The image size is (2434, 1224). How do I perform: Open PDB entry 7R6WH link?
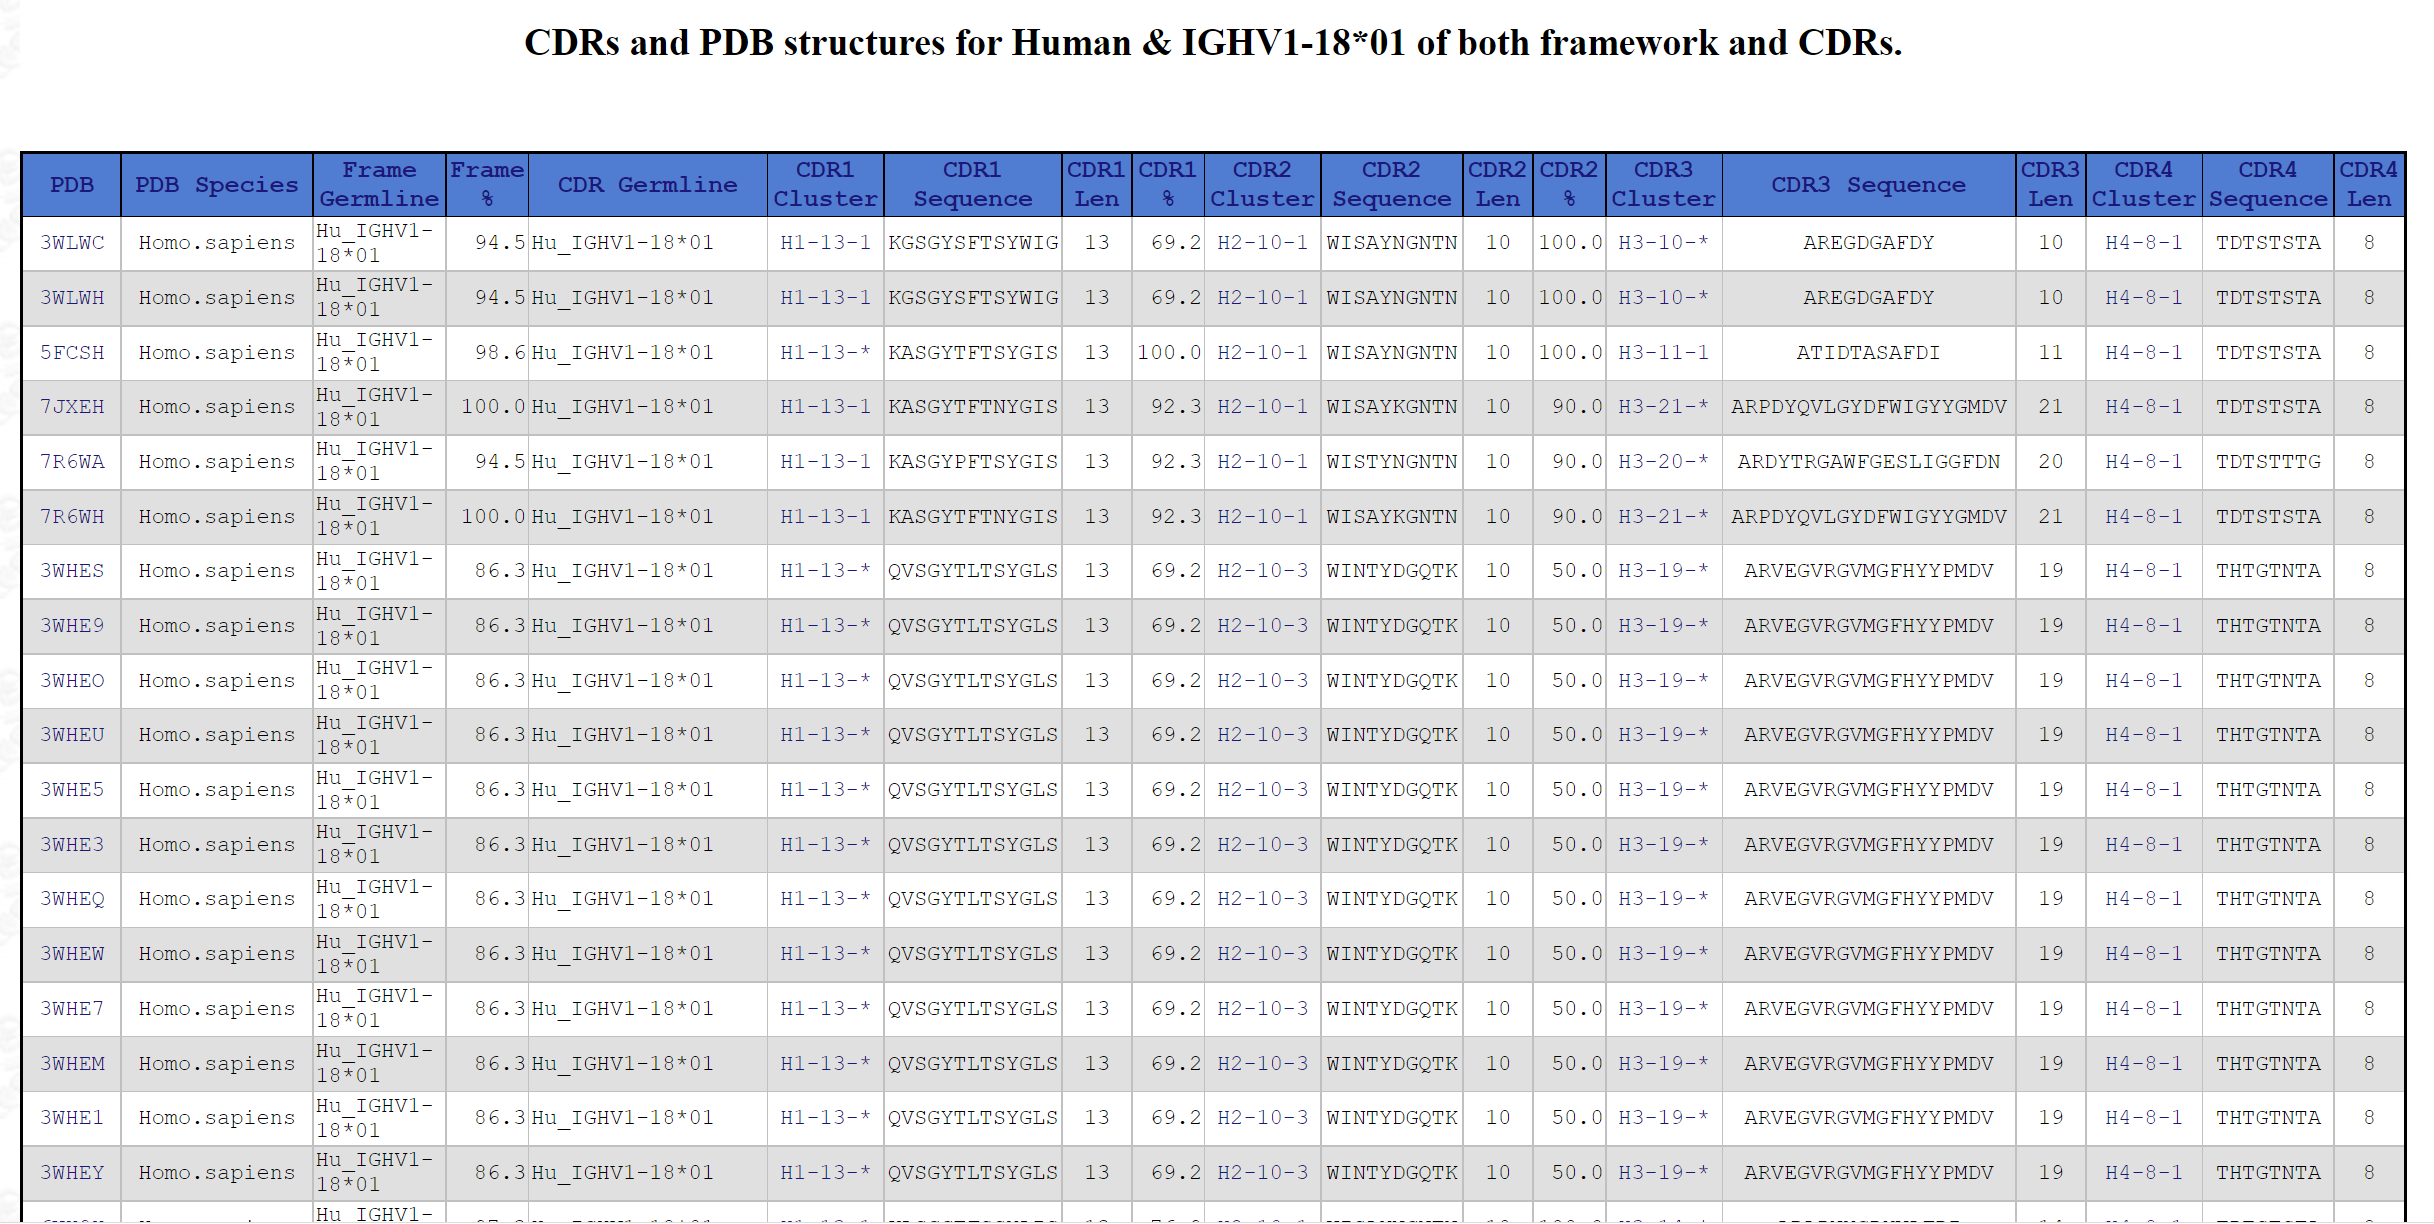coord(72,517)
